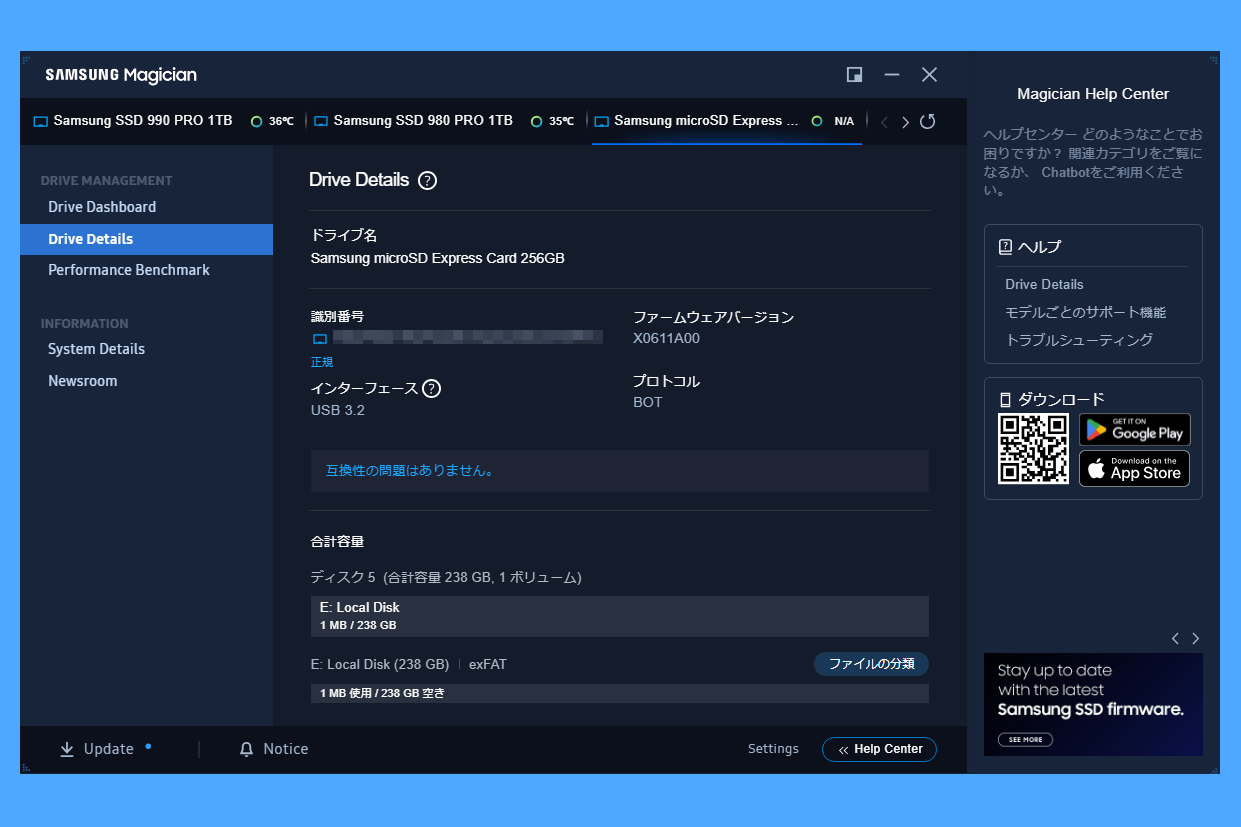Click the App Store download badge
The image size is (1241, 827).
tap(1134, 469)
